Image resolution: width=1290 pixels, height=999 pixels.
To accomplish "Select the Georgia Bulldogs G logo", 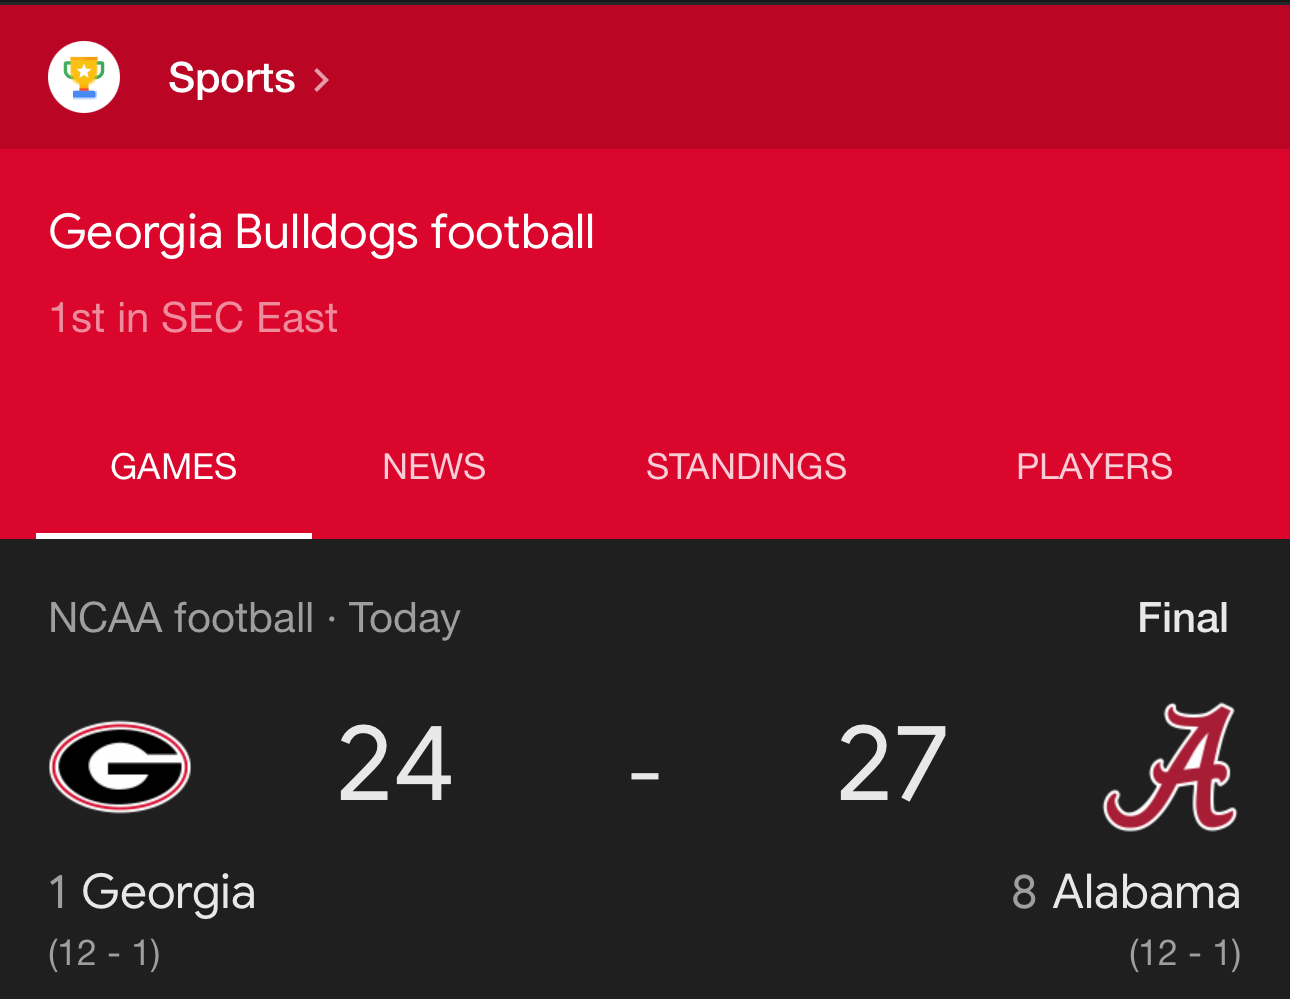I will (x=120, y=766).
